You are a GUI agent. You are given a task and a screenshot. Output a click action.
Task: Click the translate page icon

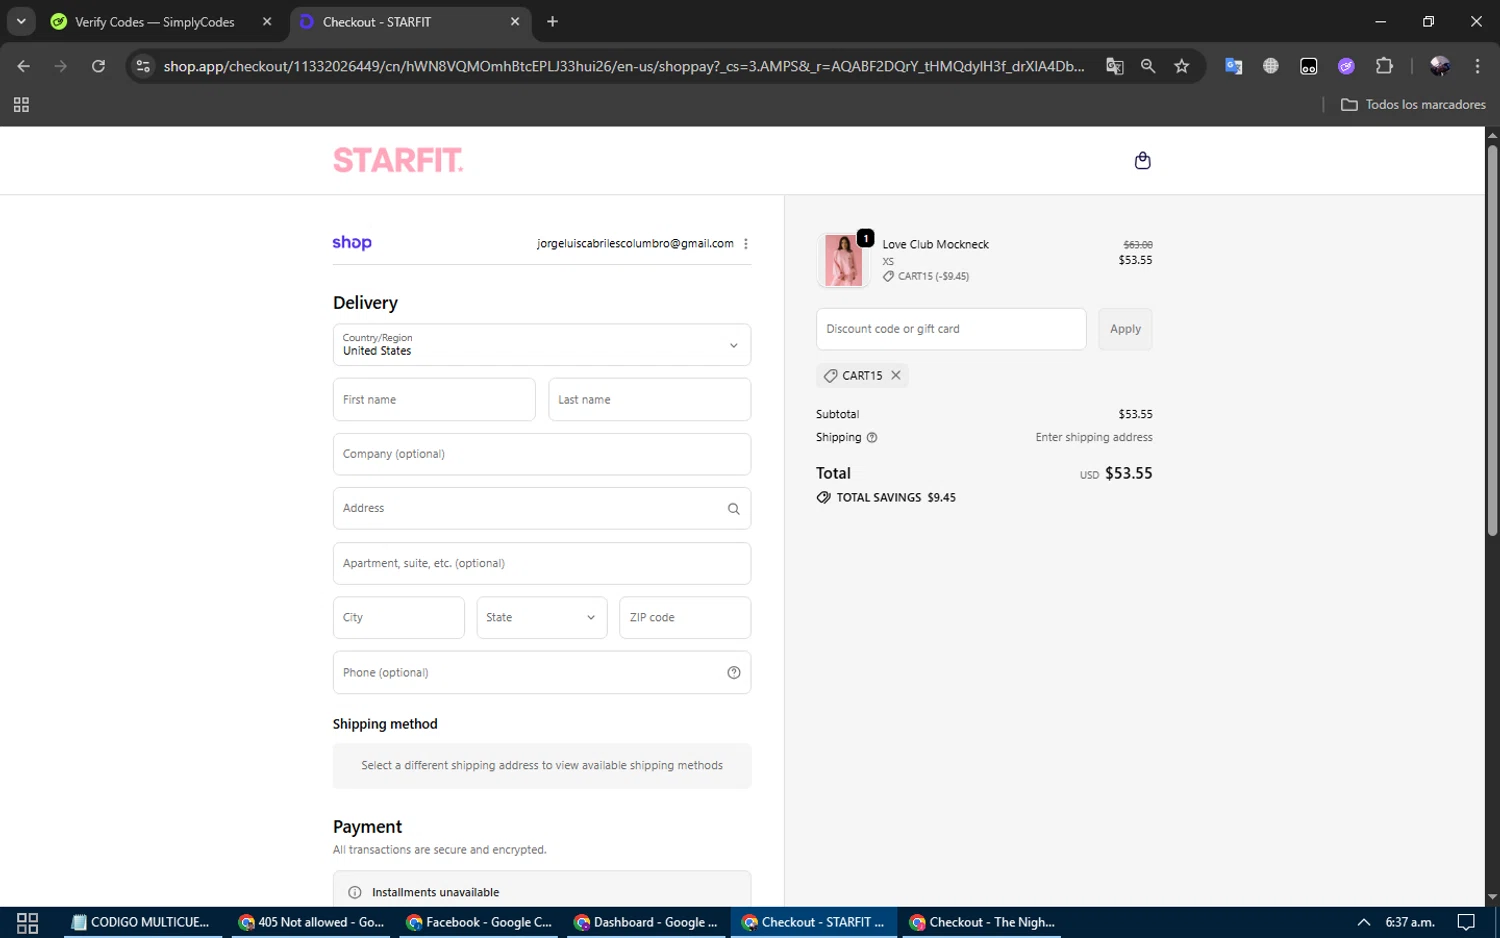click(1114, 66)
